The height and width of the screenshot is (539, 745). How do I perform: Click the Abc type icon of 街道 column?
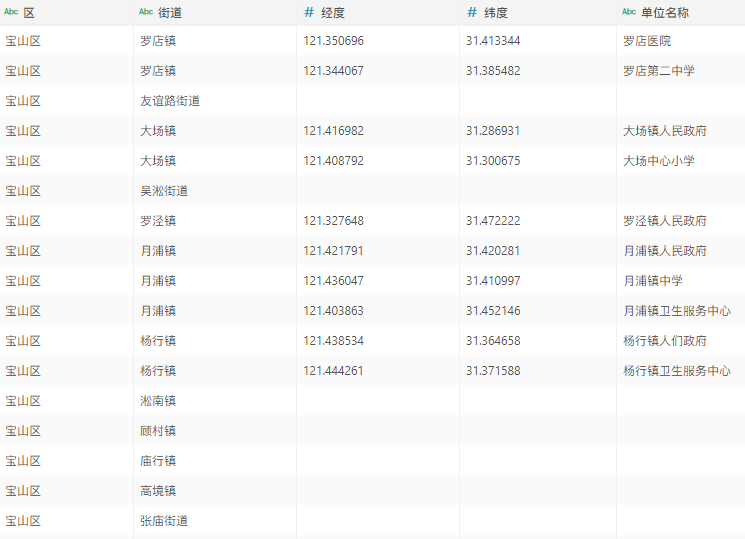[146, 12]
